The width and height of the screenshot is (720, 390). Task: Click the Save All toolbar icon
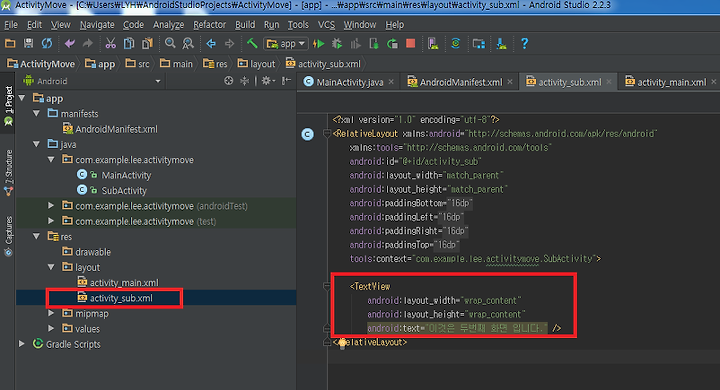(28, 44)
